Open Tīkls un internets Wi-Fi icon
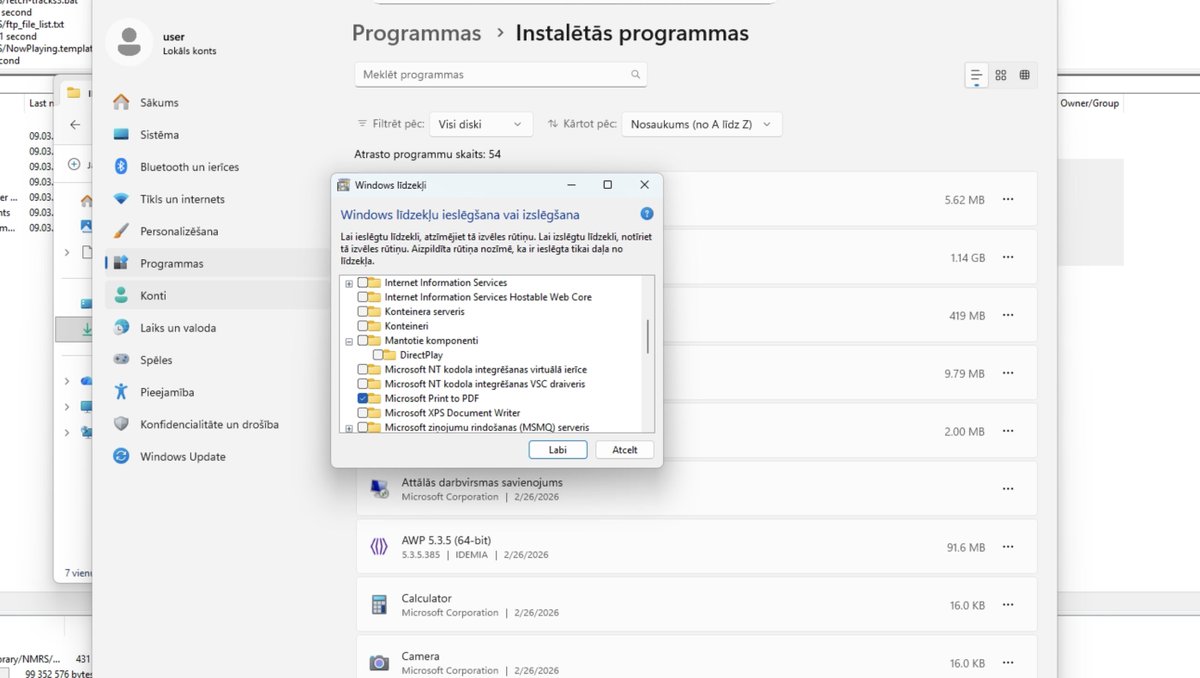This screenshot has width=1200, height=678. pyautogui.click(x=121, y=199)
